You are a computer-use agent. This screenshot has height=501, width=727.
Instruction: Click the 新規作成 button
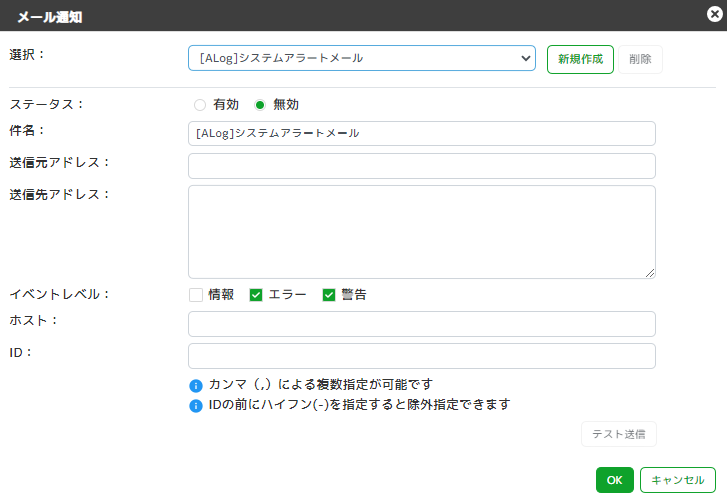pyautogui.click(x=580, y=59)
